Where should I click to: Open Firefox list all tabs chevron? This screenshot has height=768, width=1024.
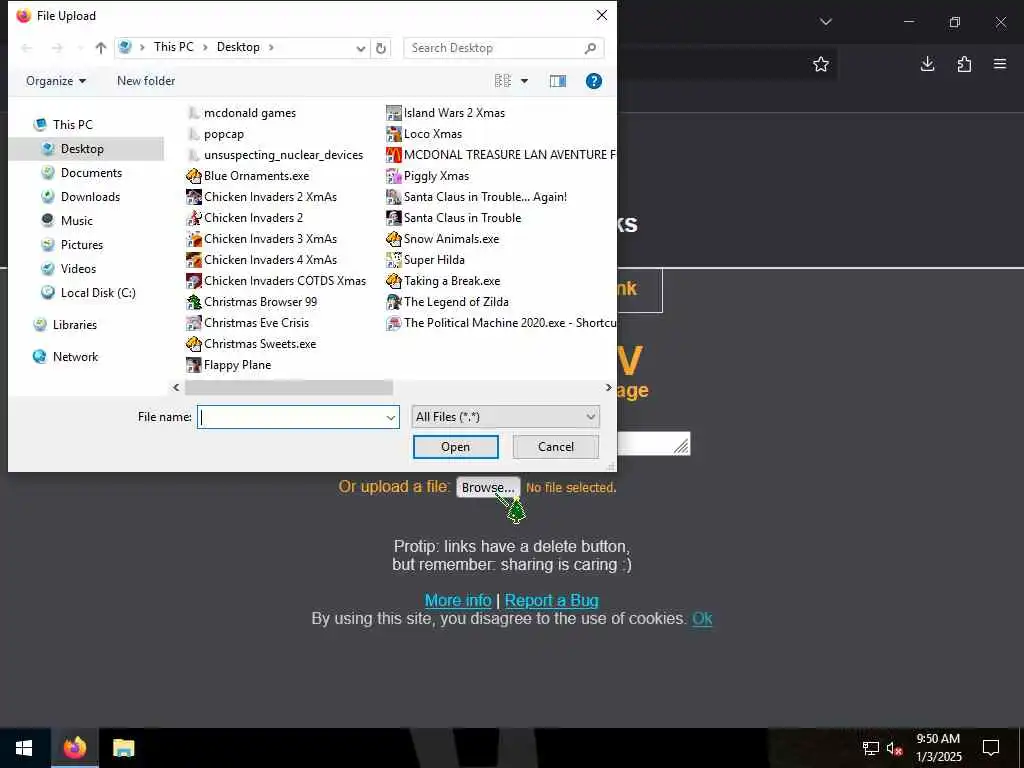[825, 22]
